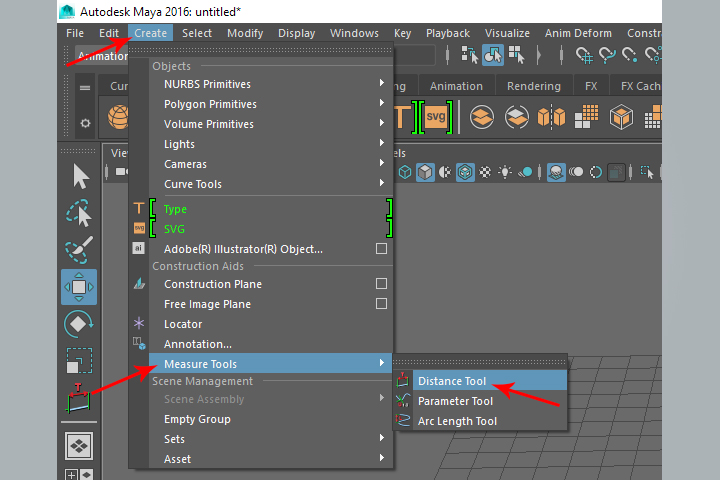This screenshot has height=480, width=720.
Task: Create a Locator from the menu
Action: pos(183,324)
